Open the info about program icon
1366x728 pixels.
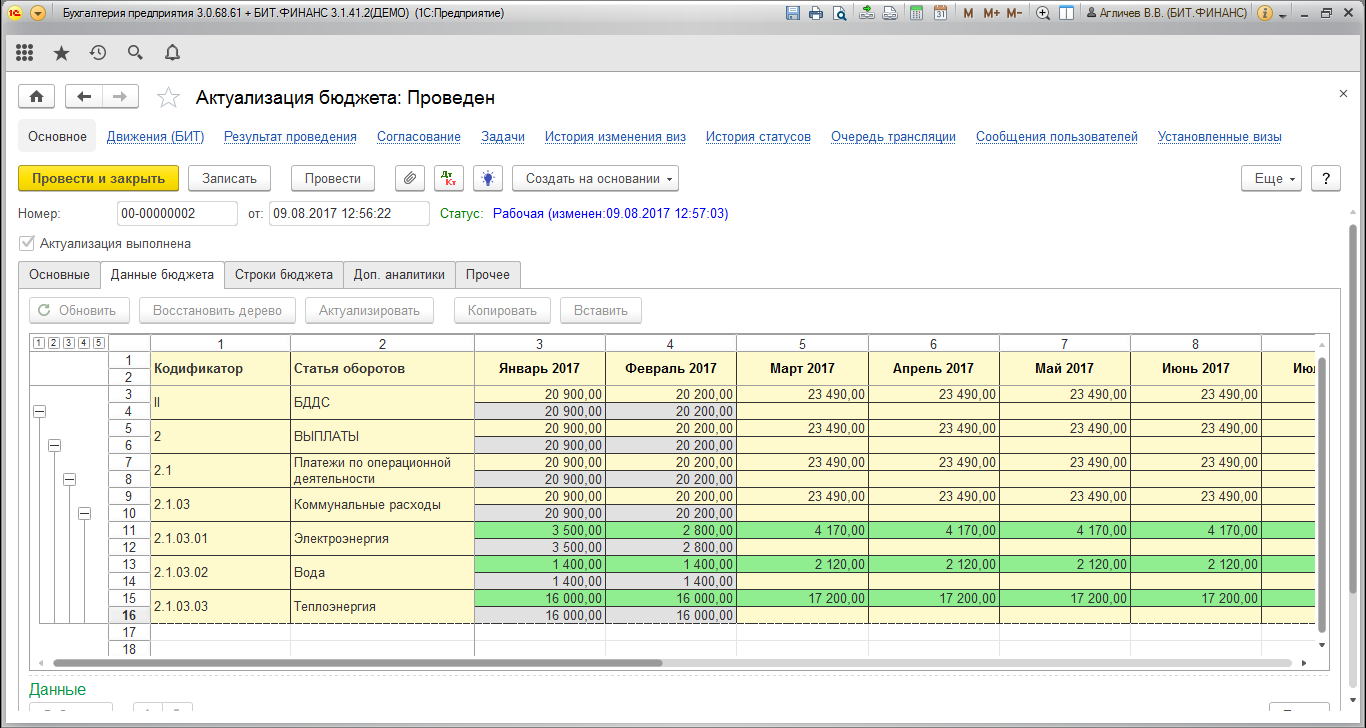pos(1264,13)
